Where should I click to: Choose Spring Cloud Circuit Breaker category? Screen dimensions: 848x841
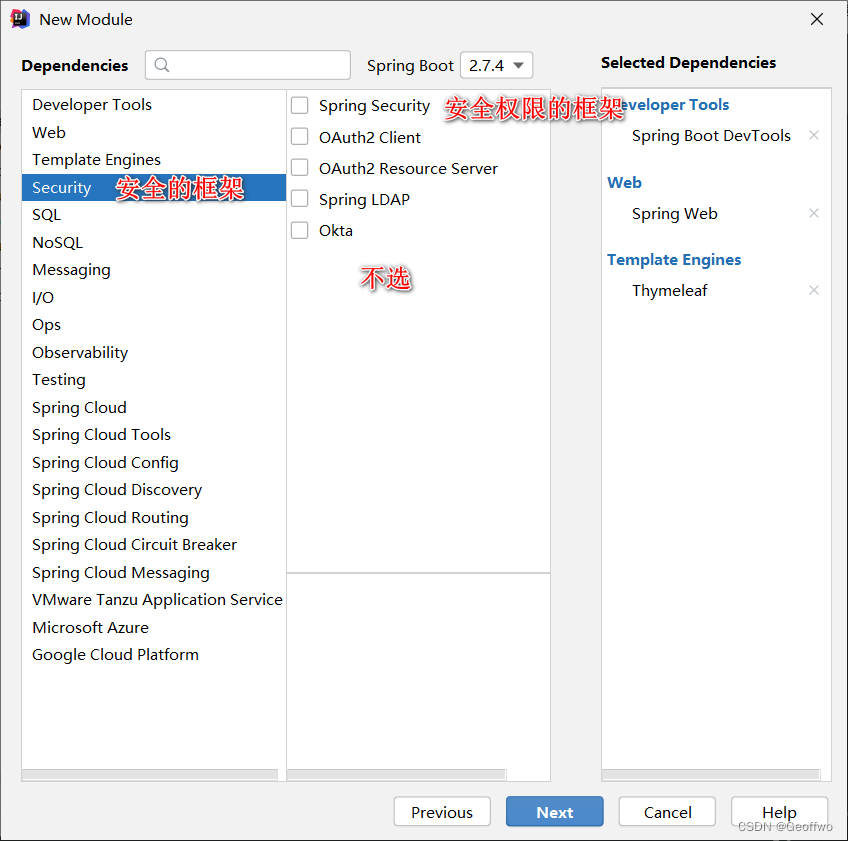click(154, 545)
